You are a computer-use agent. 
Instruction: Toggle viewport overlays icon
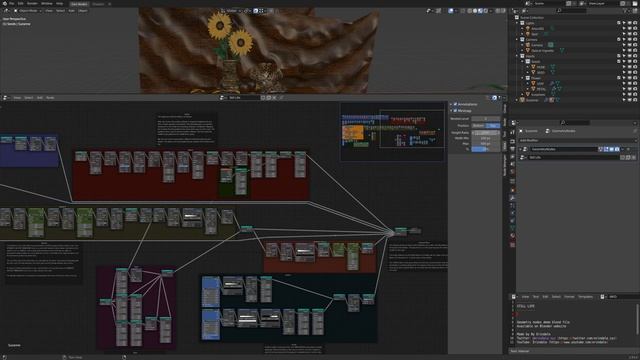click(x=451, y=11)
